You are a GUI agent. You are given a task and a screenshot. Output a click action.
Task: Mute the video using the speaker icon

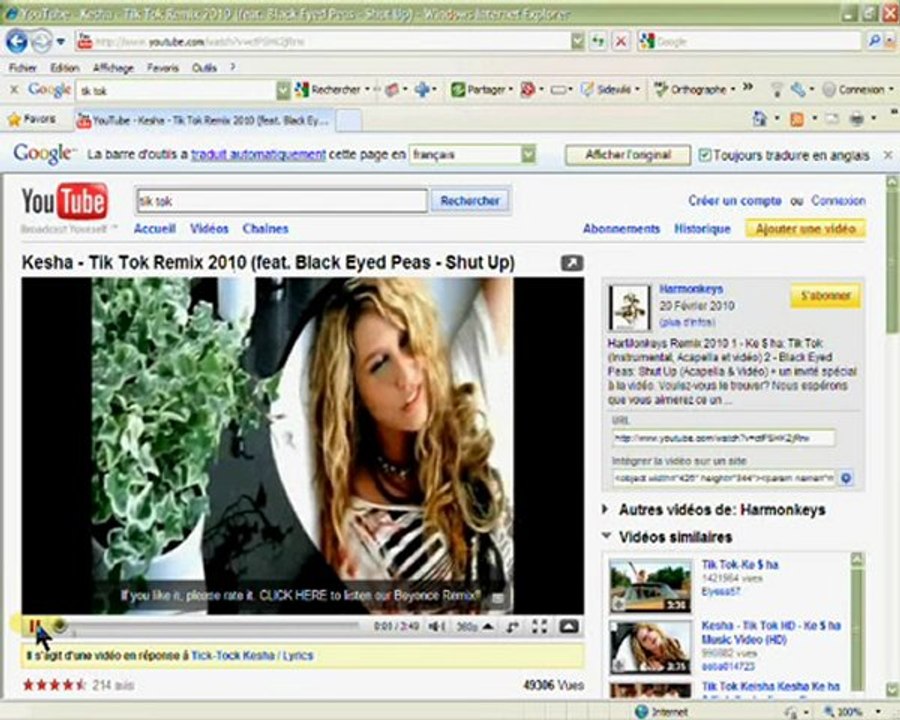pos(437,626)
